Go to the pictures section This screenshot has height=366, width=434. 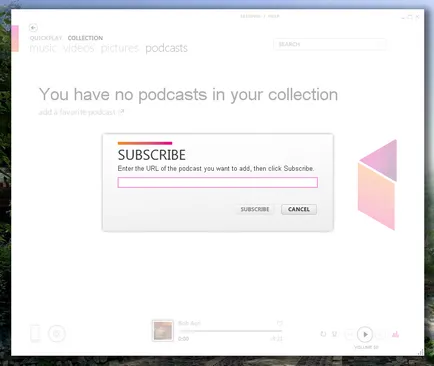click(120, 48)
